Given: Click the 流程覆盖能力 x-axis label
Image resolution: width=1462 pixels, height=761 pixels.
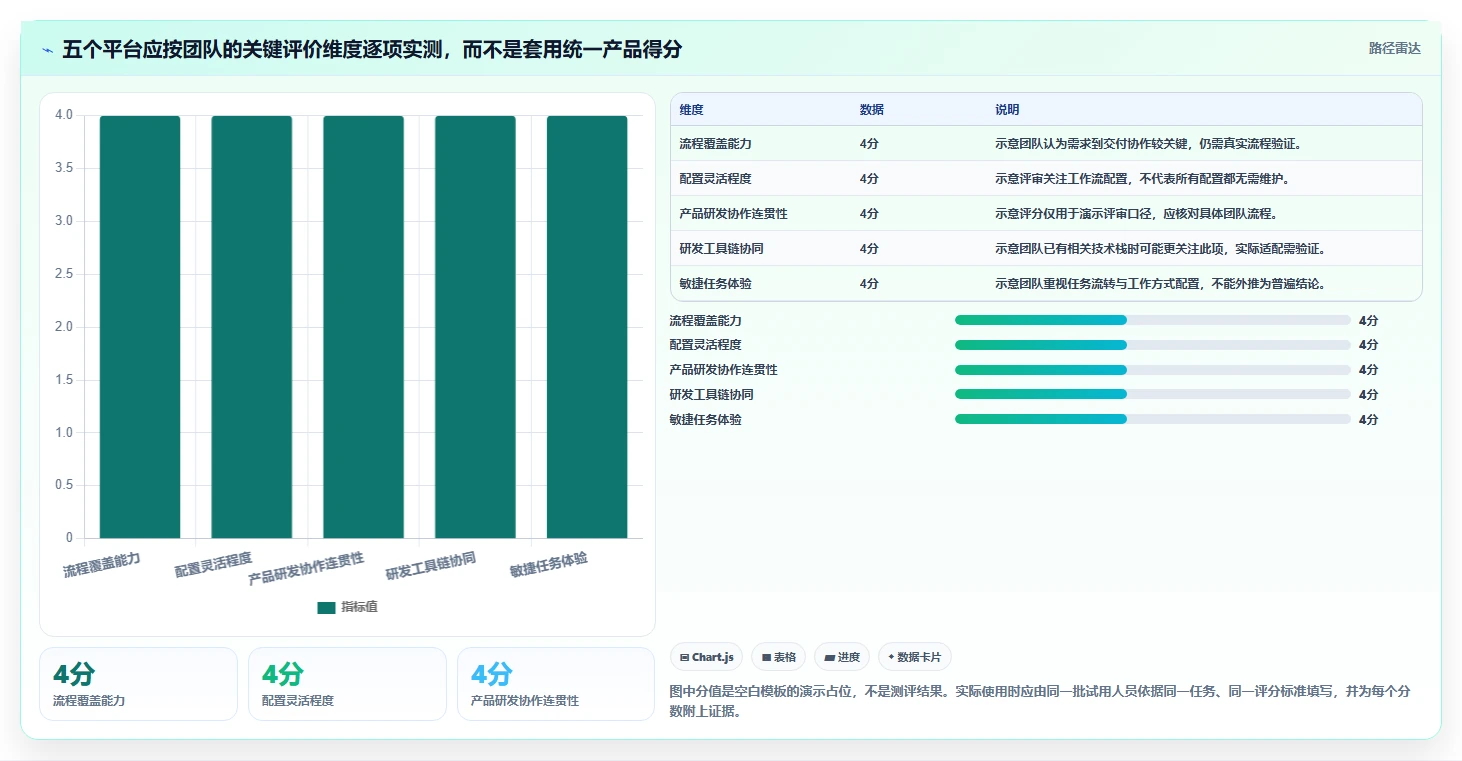Looking at the screenshot, I should 102,565.
